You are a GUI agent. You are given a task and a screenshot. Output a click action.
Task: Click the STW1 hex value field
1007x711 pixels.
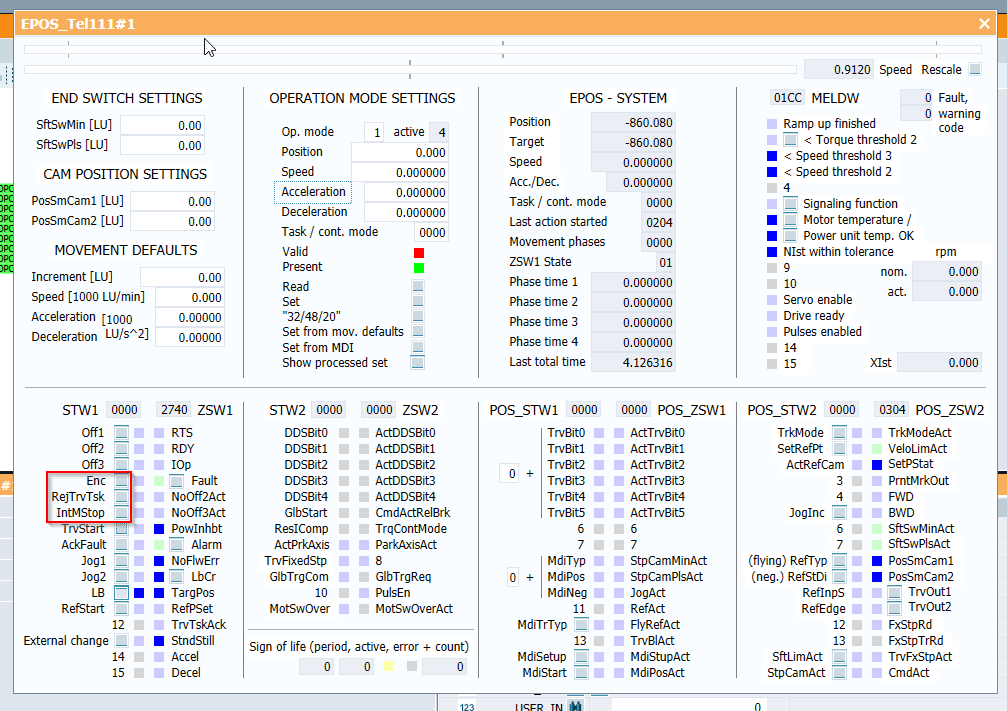point(124,410)
